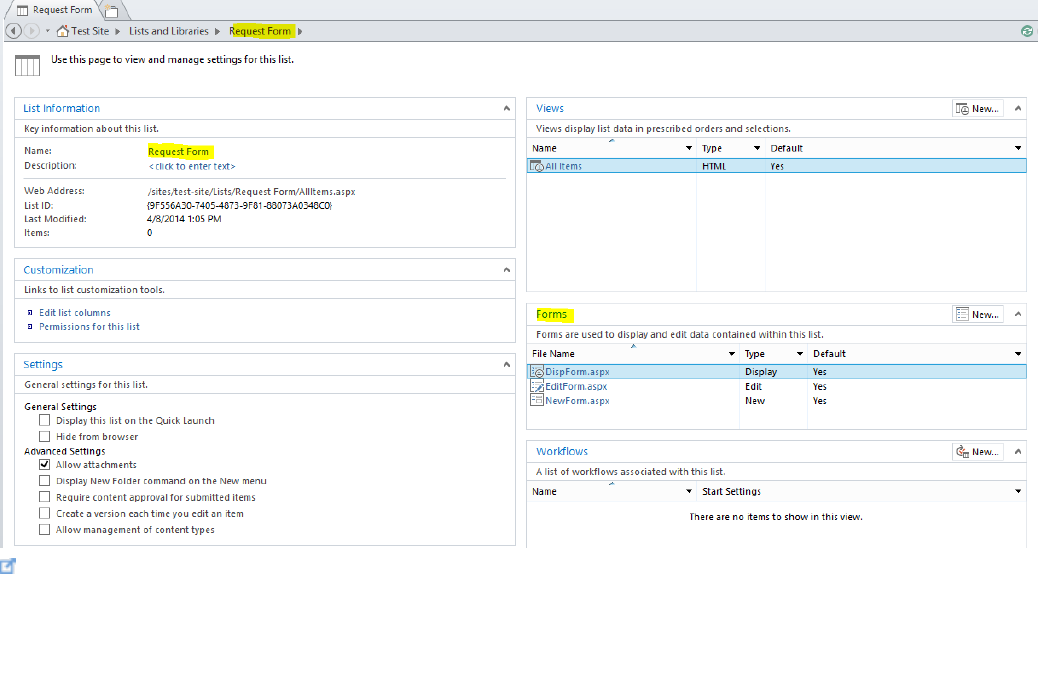Click the Request Form name link

pyautogui.click(x=178, y=152)
